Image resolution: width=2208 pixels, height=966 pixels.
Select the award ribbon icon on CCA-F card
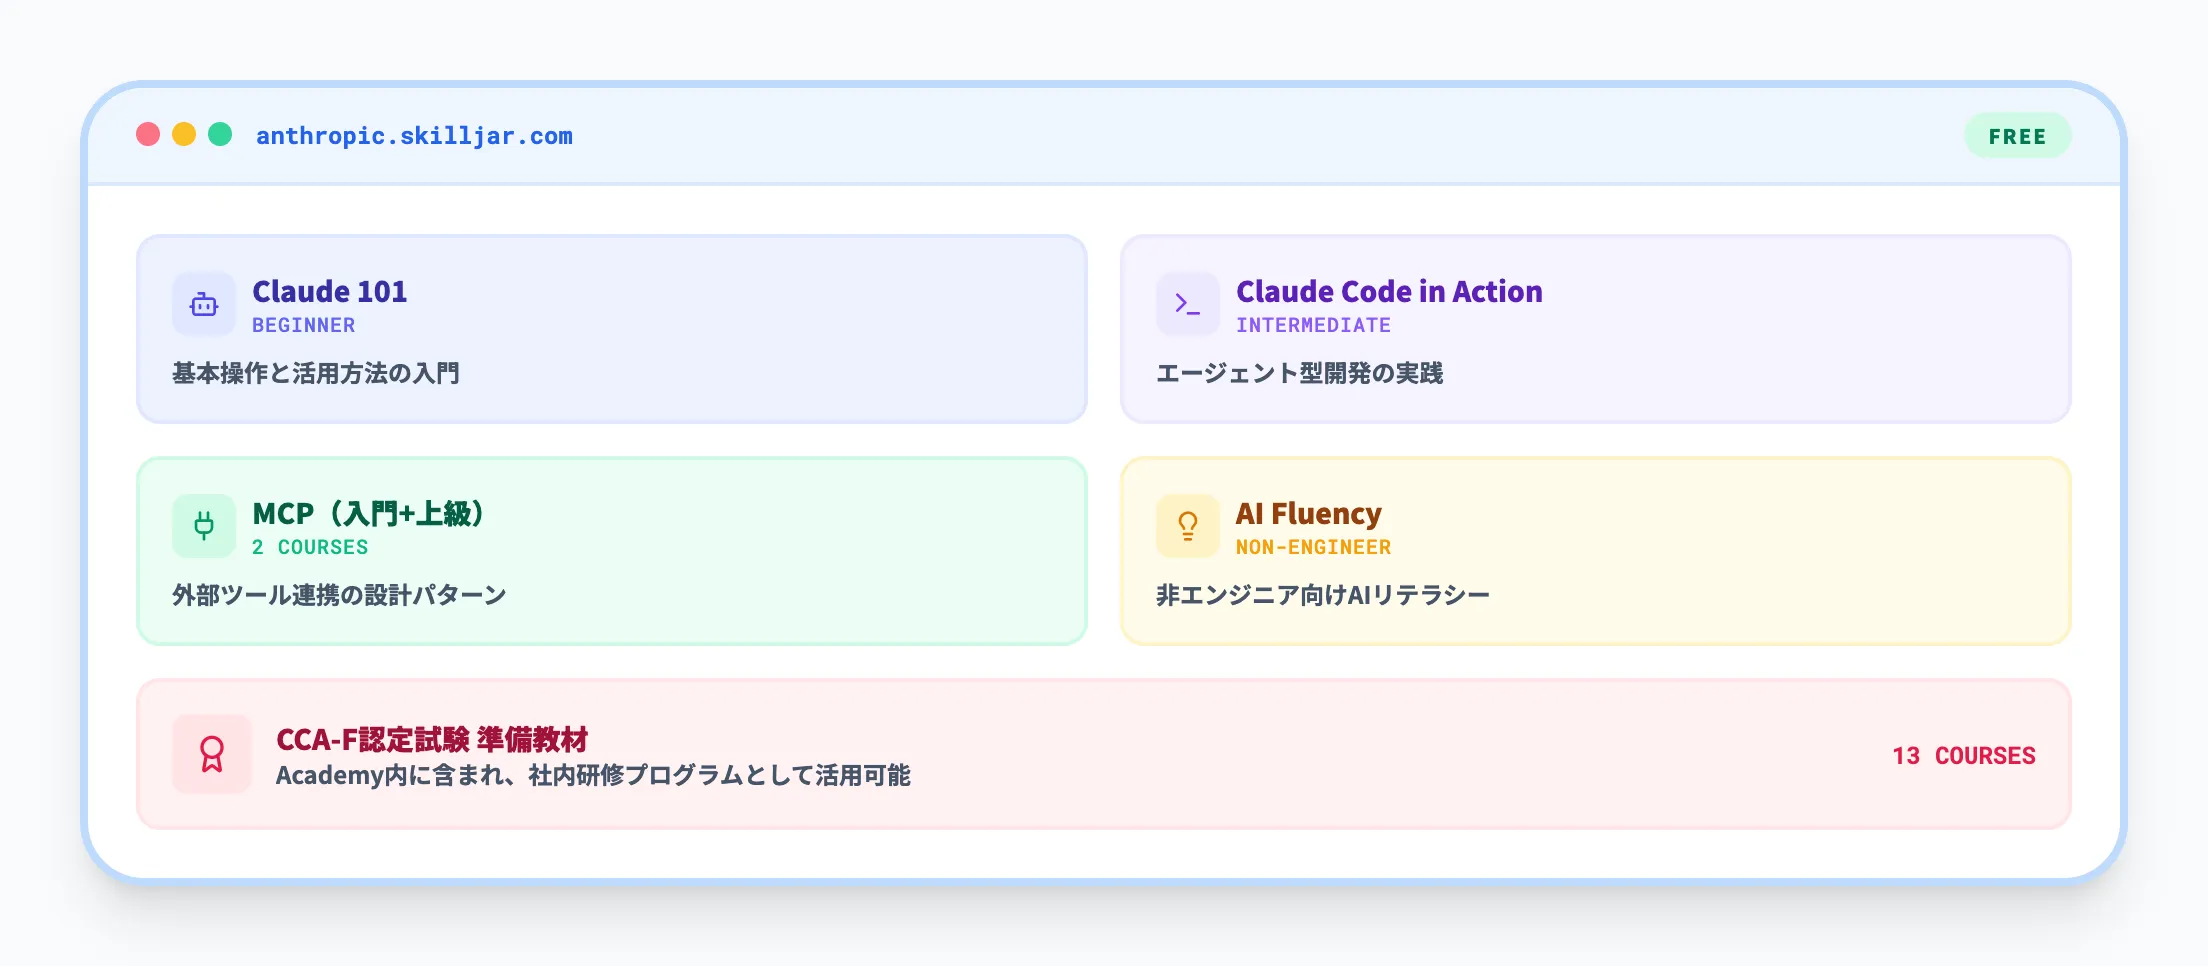(212, 755)
